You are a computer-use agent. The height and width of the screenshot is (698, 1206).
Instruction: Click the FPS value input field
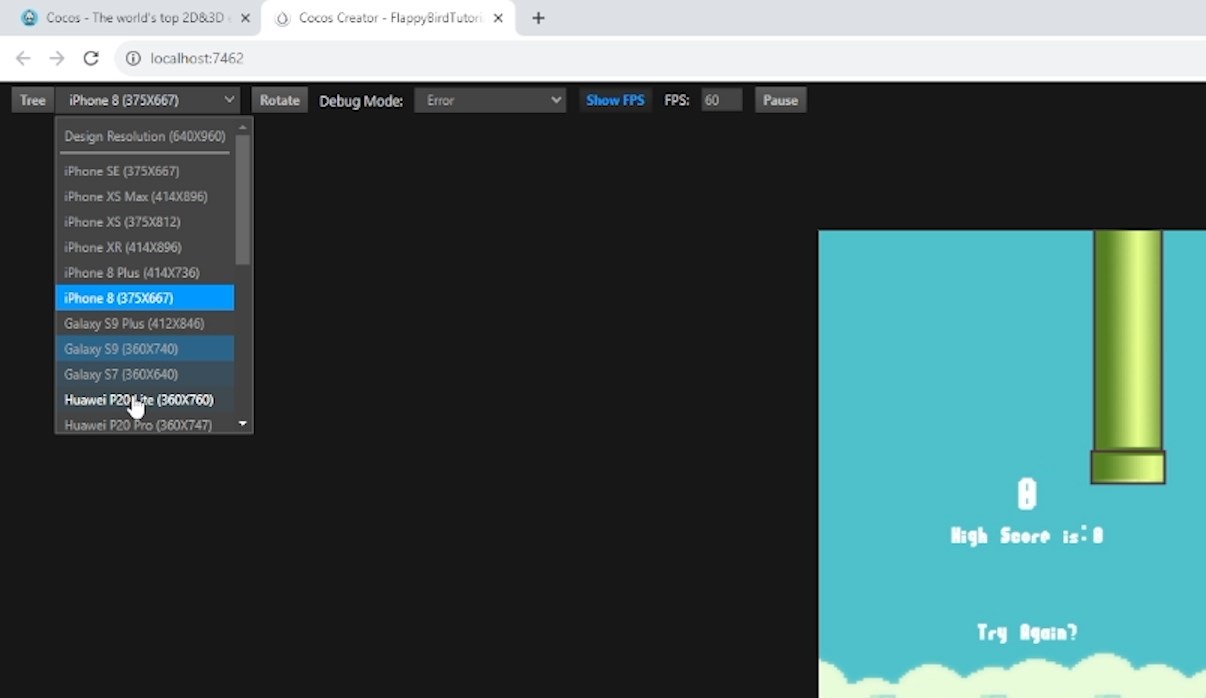click(x=721, y=100)
